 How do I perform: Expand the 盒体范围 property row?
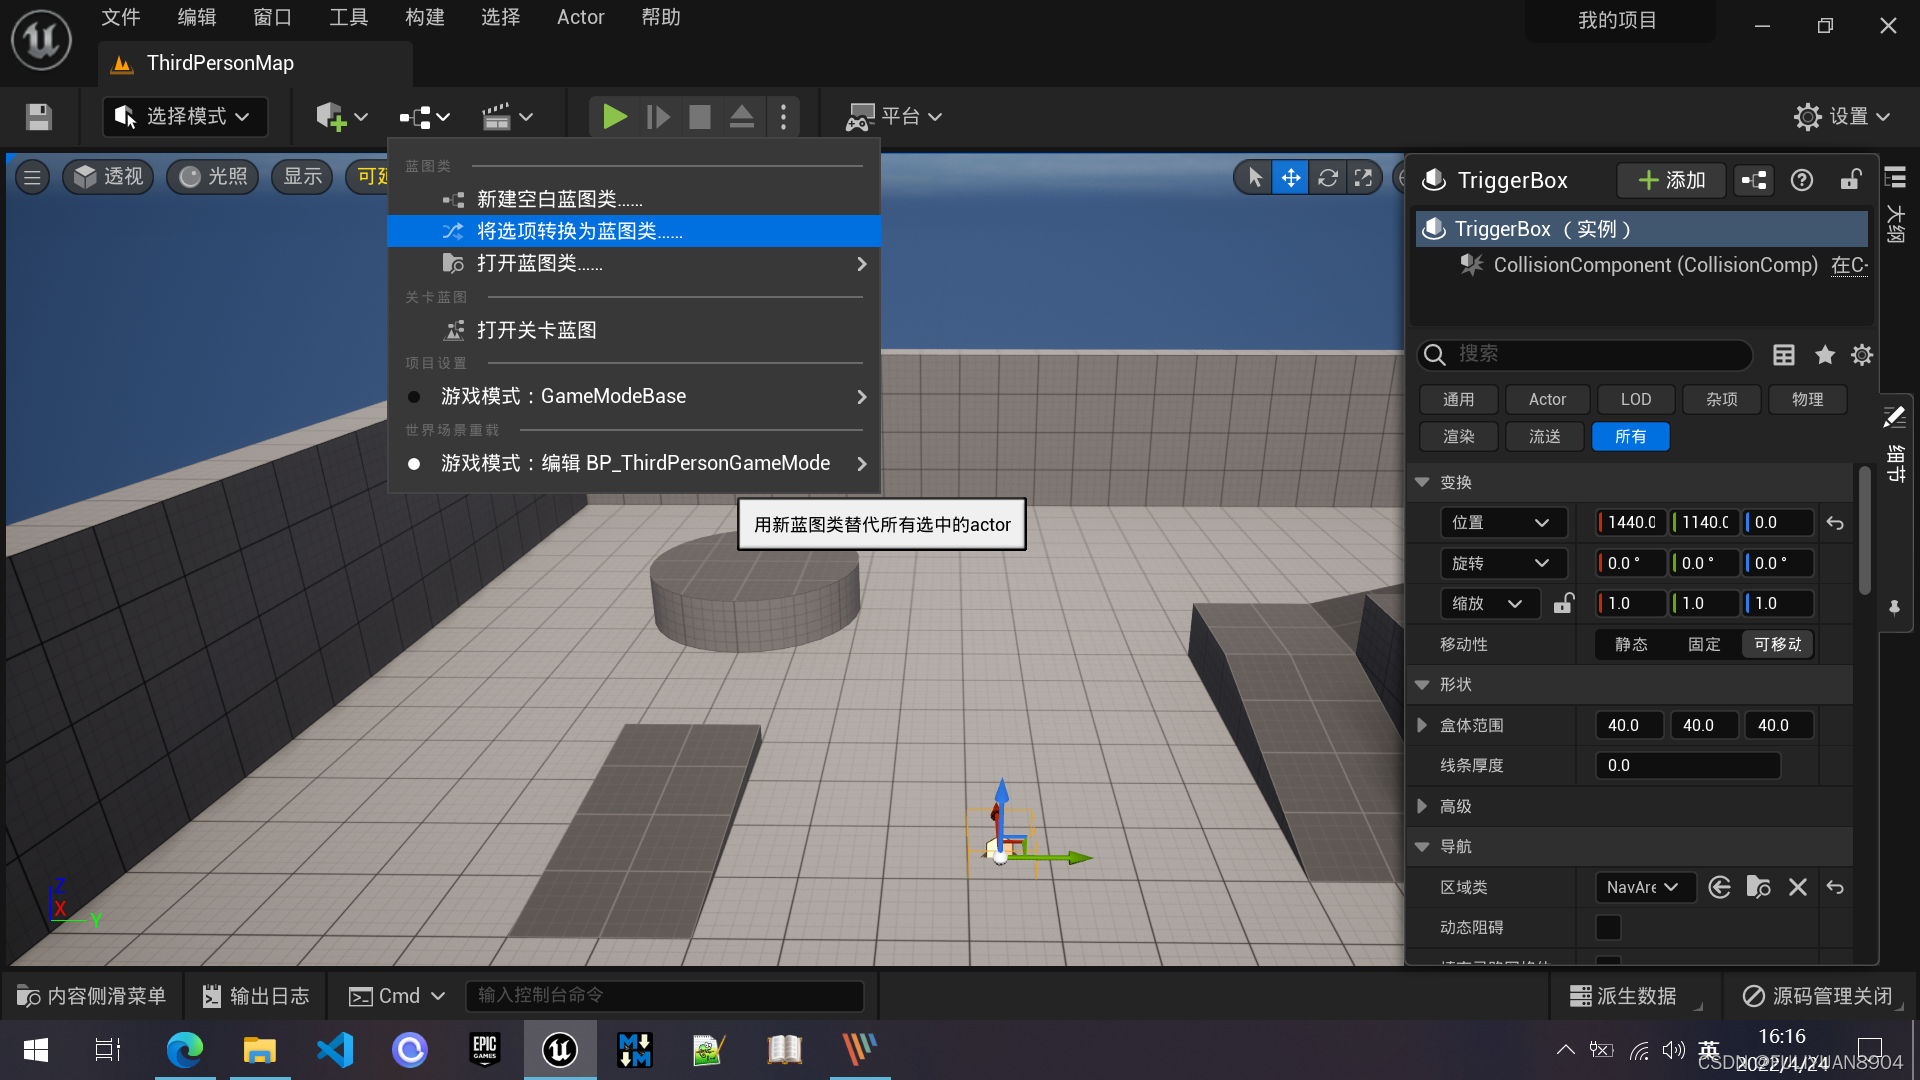coord(1422,725)
